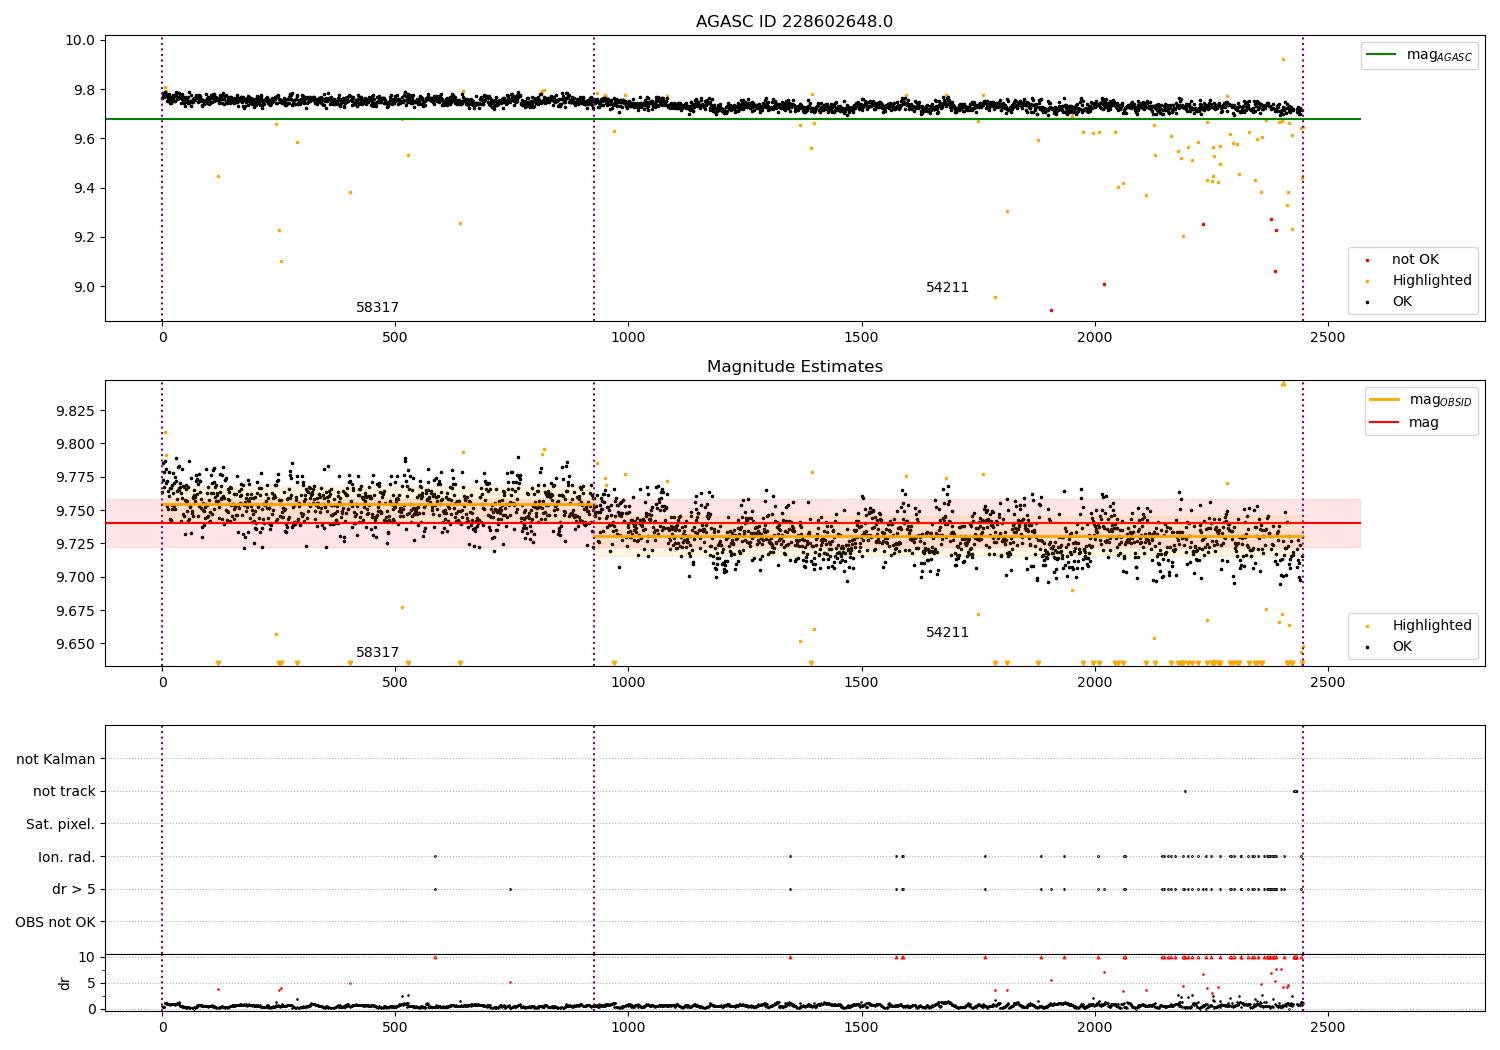Click '54211' in the Magnitude Estimates plot
Image resolution: width=1500 pixels, height=1050 pixels.
tap(947, 633)
